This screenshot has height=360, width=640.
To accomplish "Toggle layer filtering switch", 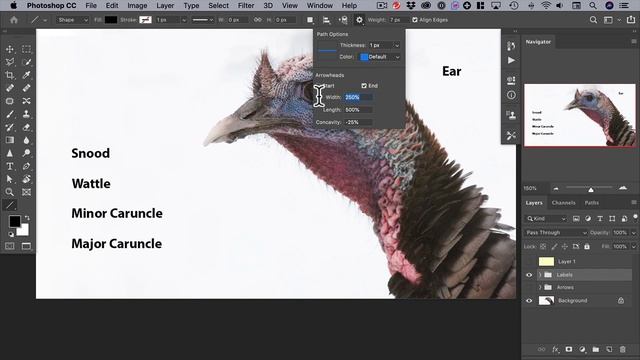I will (635, 218).
